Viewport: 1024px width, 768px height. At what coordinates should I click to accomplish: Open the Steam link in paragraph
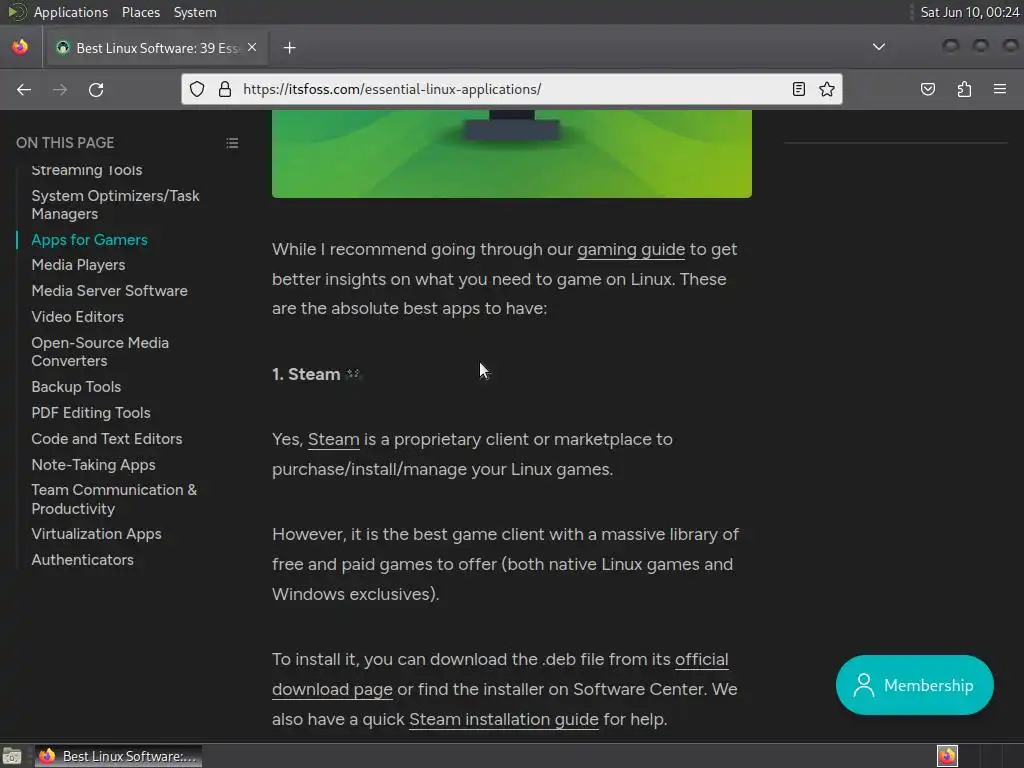coord(333,440)
